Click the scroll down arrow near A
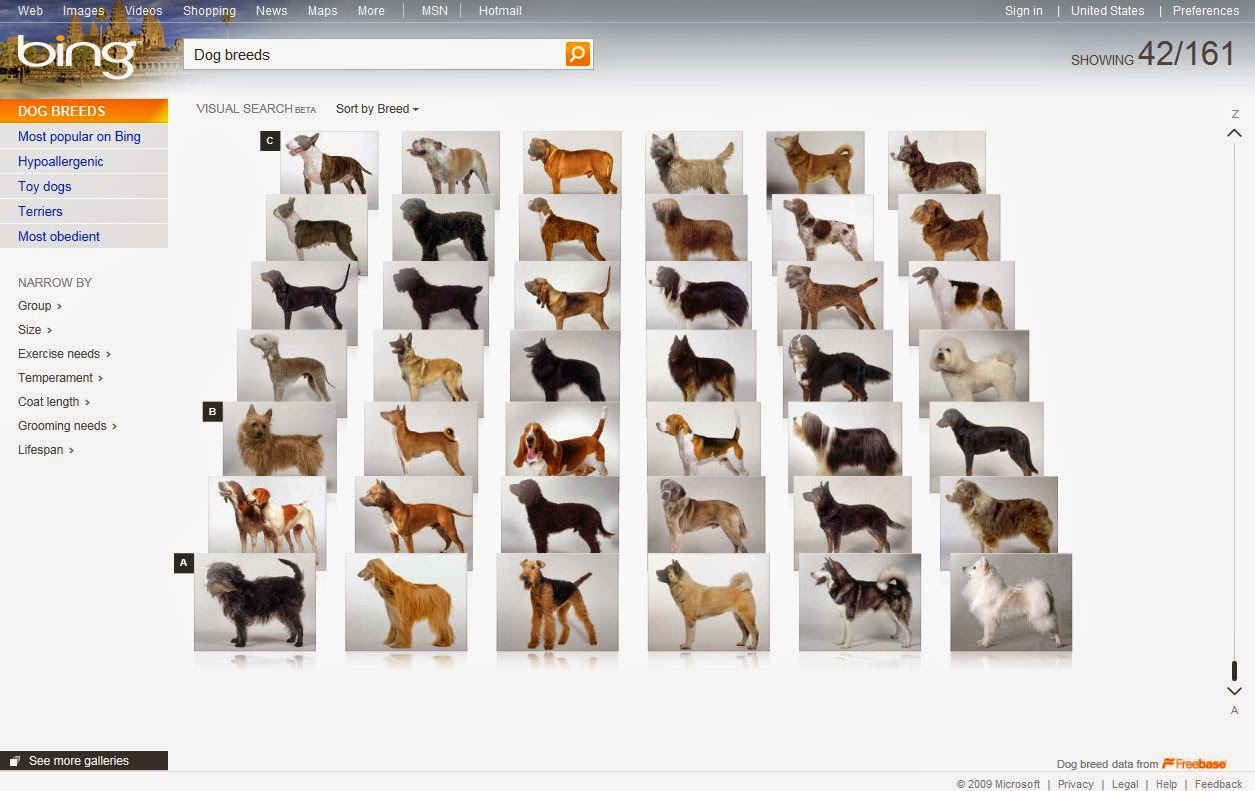 [1234, 691]
